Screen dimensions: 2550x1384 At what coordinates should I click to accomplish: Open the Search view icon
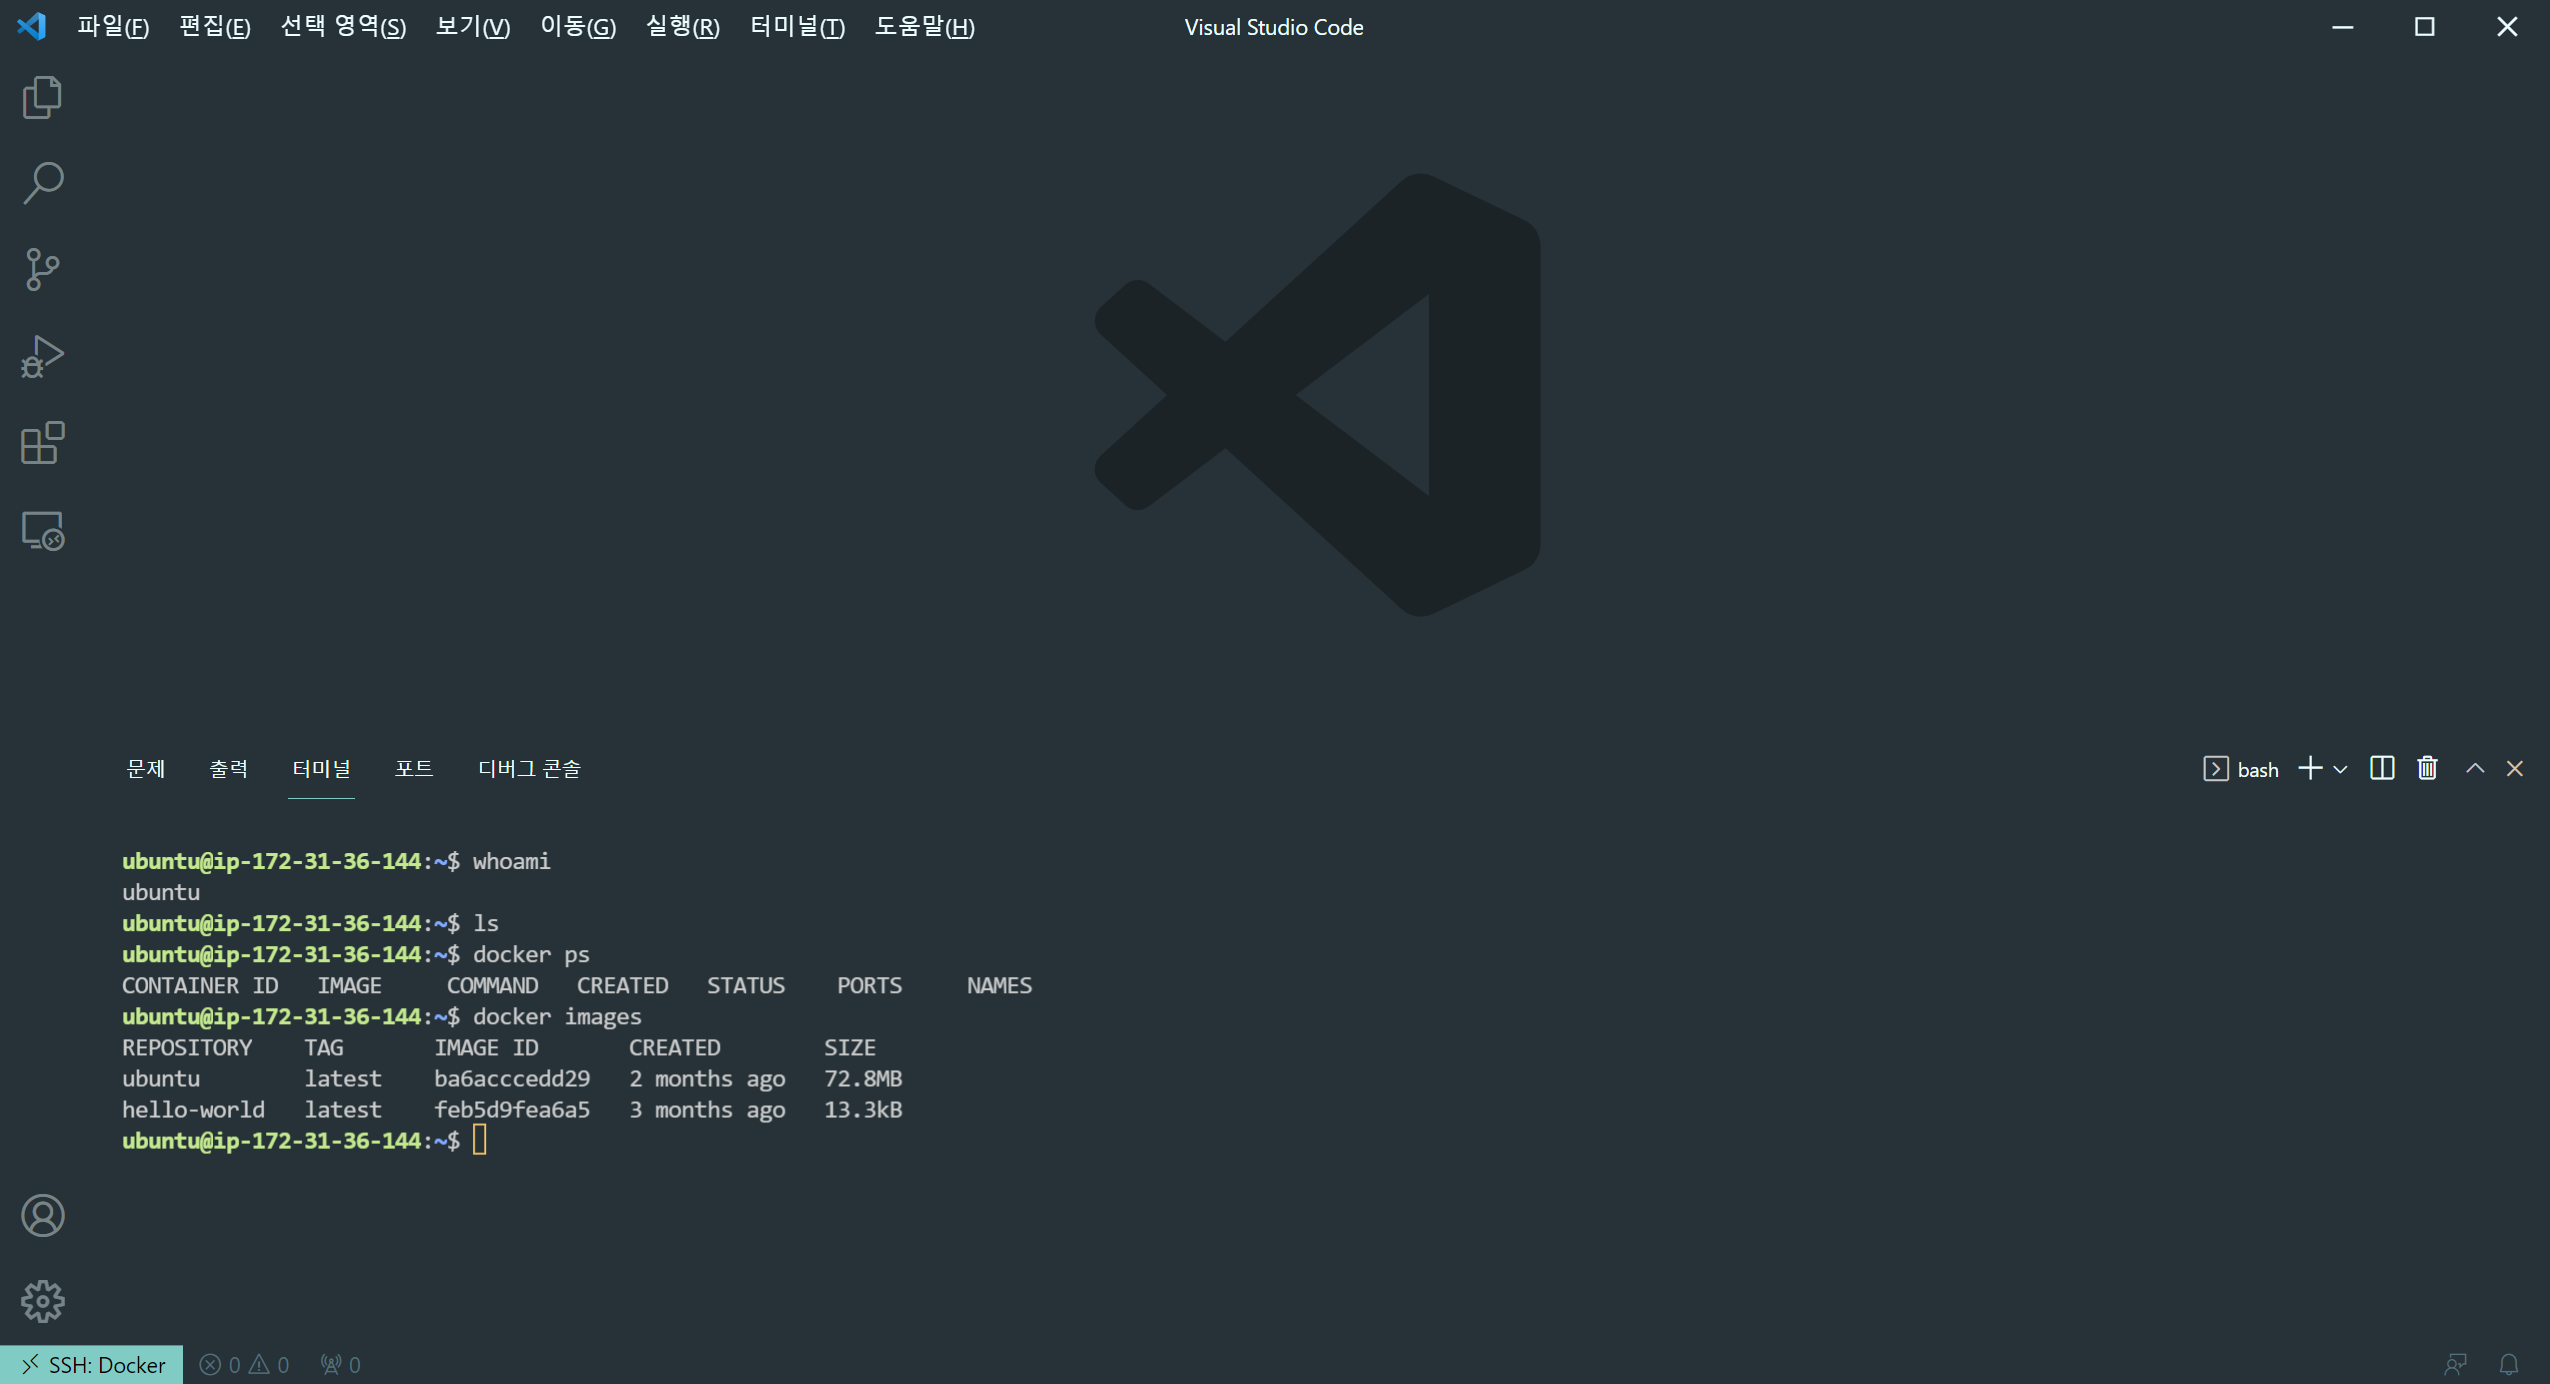(42, 184)
